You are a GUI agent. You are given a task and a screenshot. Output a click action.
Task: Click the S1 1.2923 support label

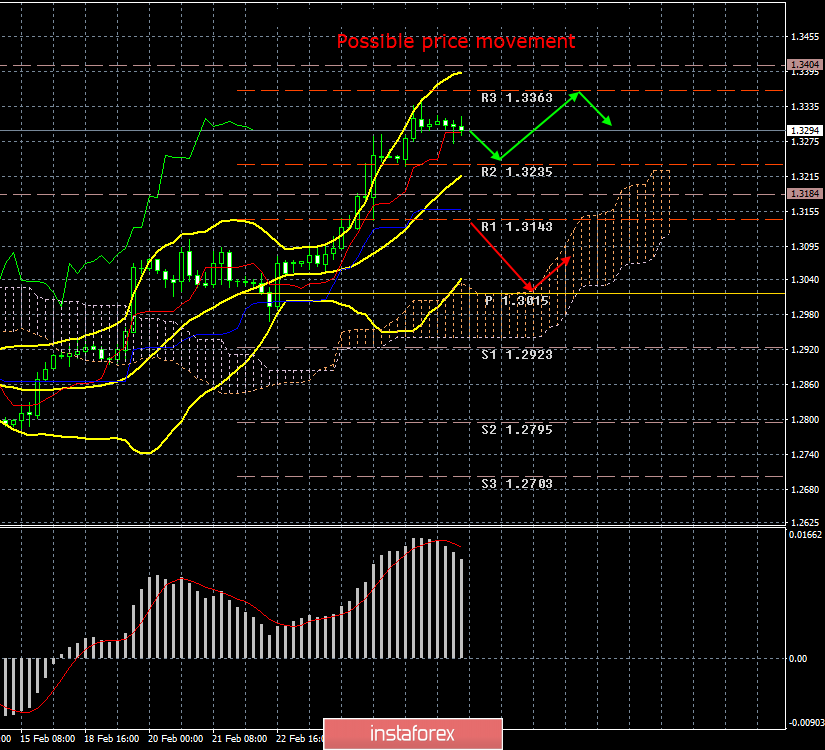tap(517, 355)
